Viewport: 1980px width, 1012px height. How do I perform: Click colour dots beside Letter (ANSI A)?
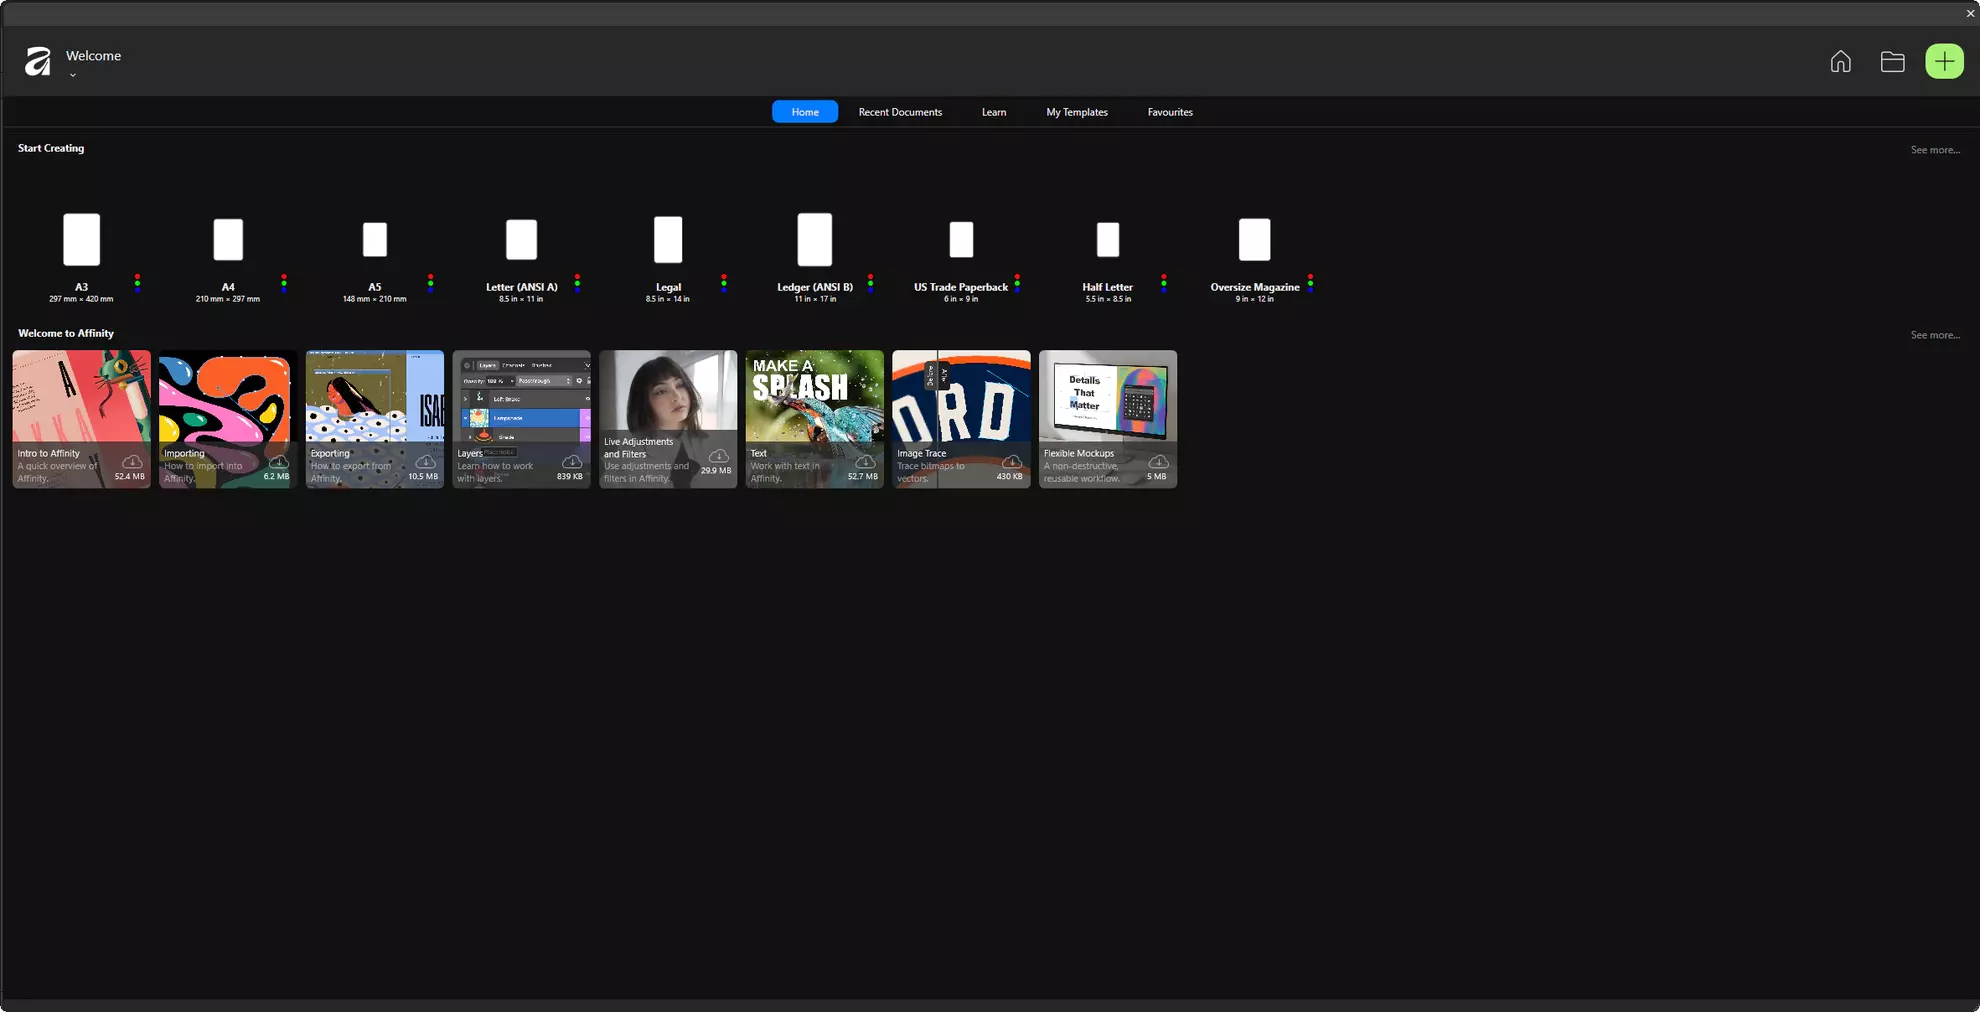click(577, 282)
